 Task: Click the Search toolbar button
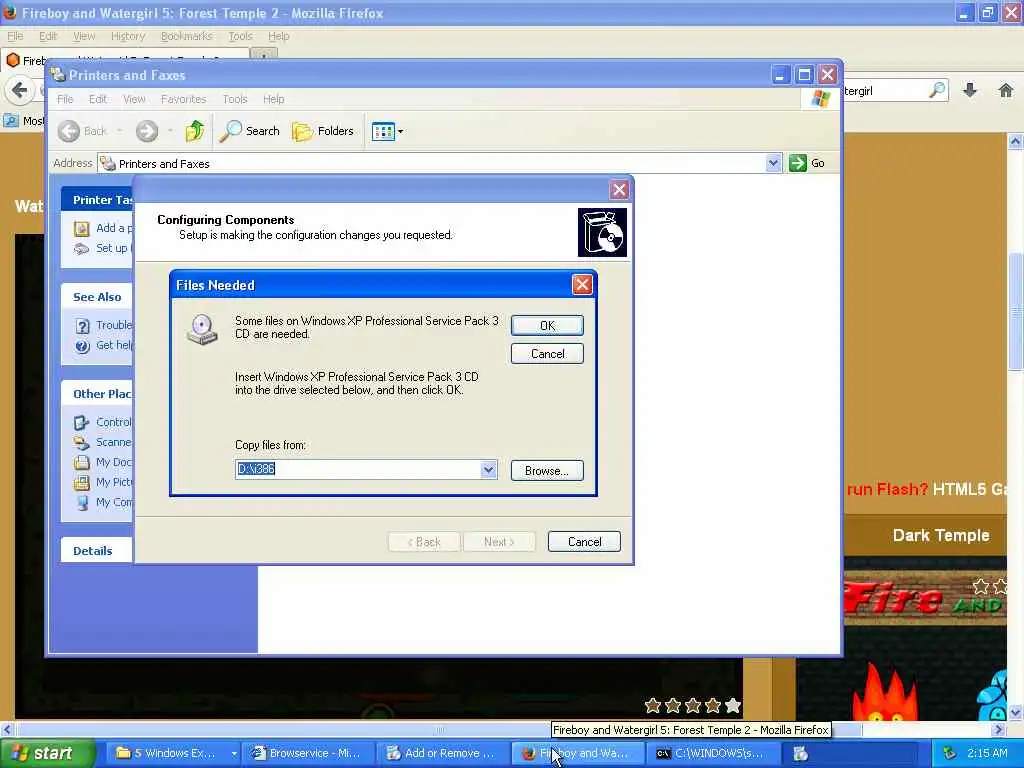pyautogui.click(x=249, y=131)
